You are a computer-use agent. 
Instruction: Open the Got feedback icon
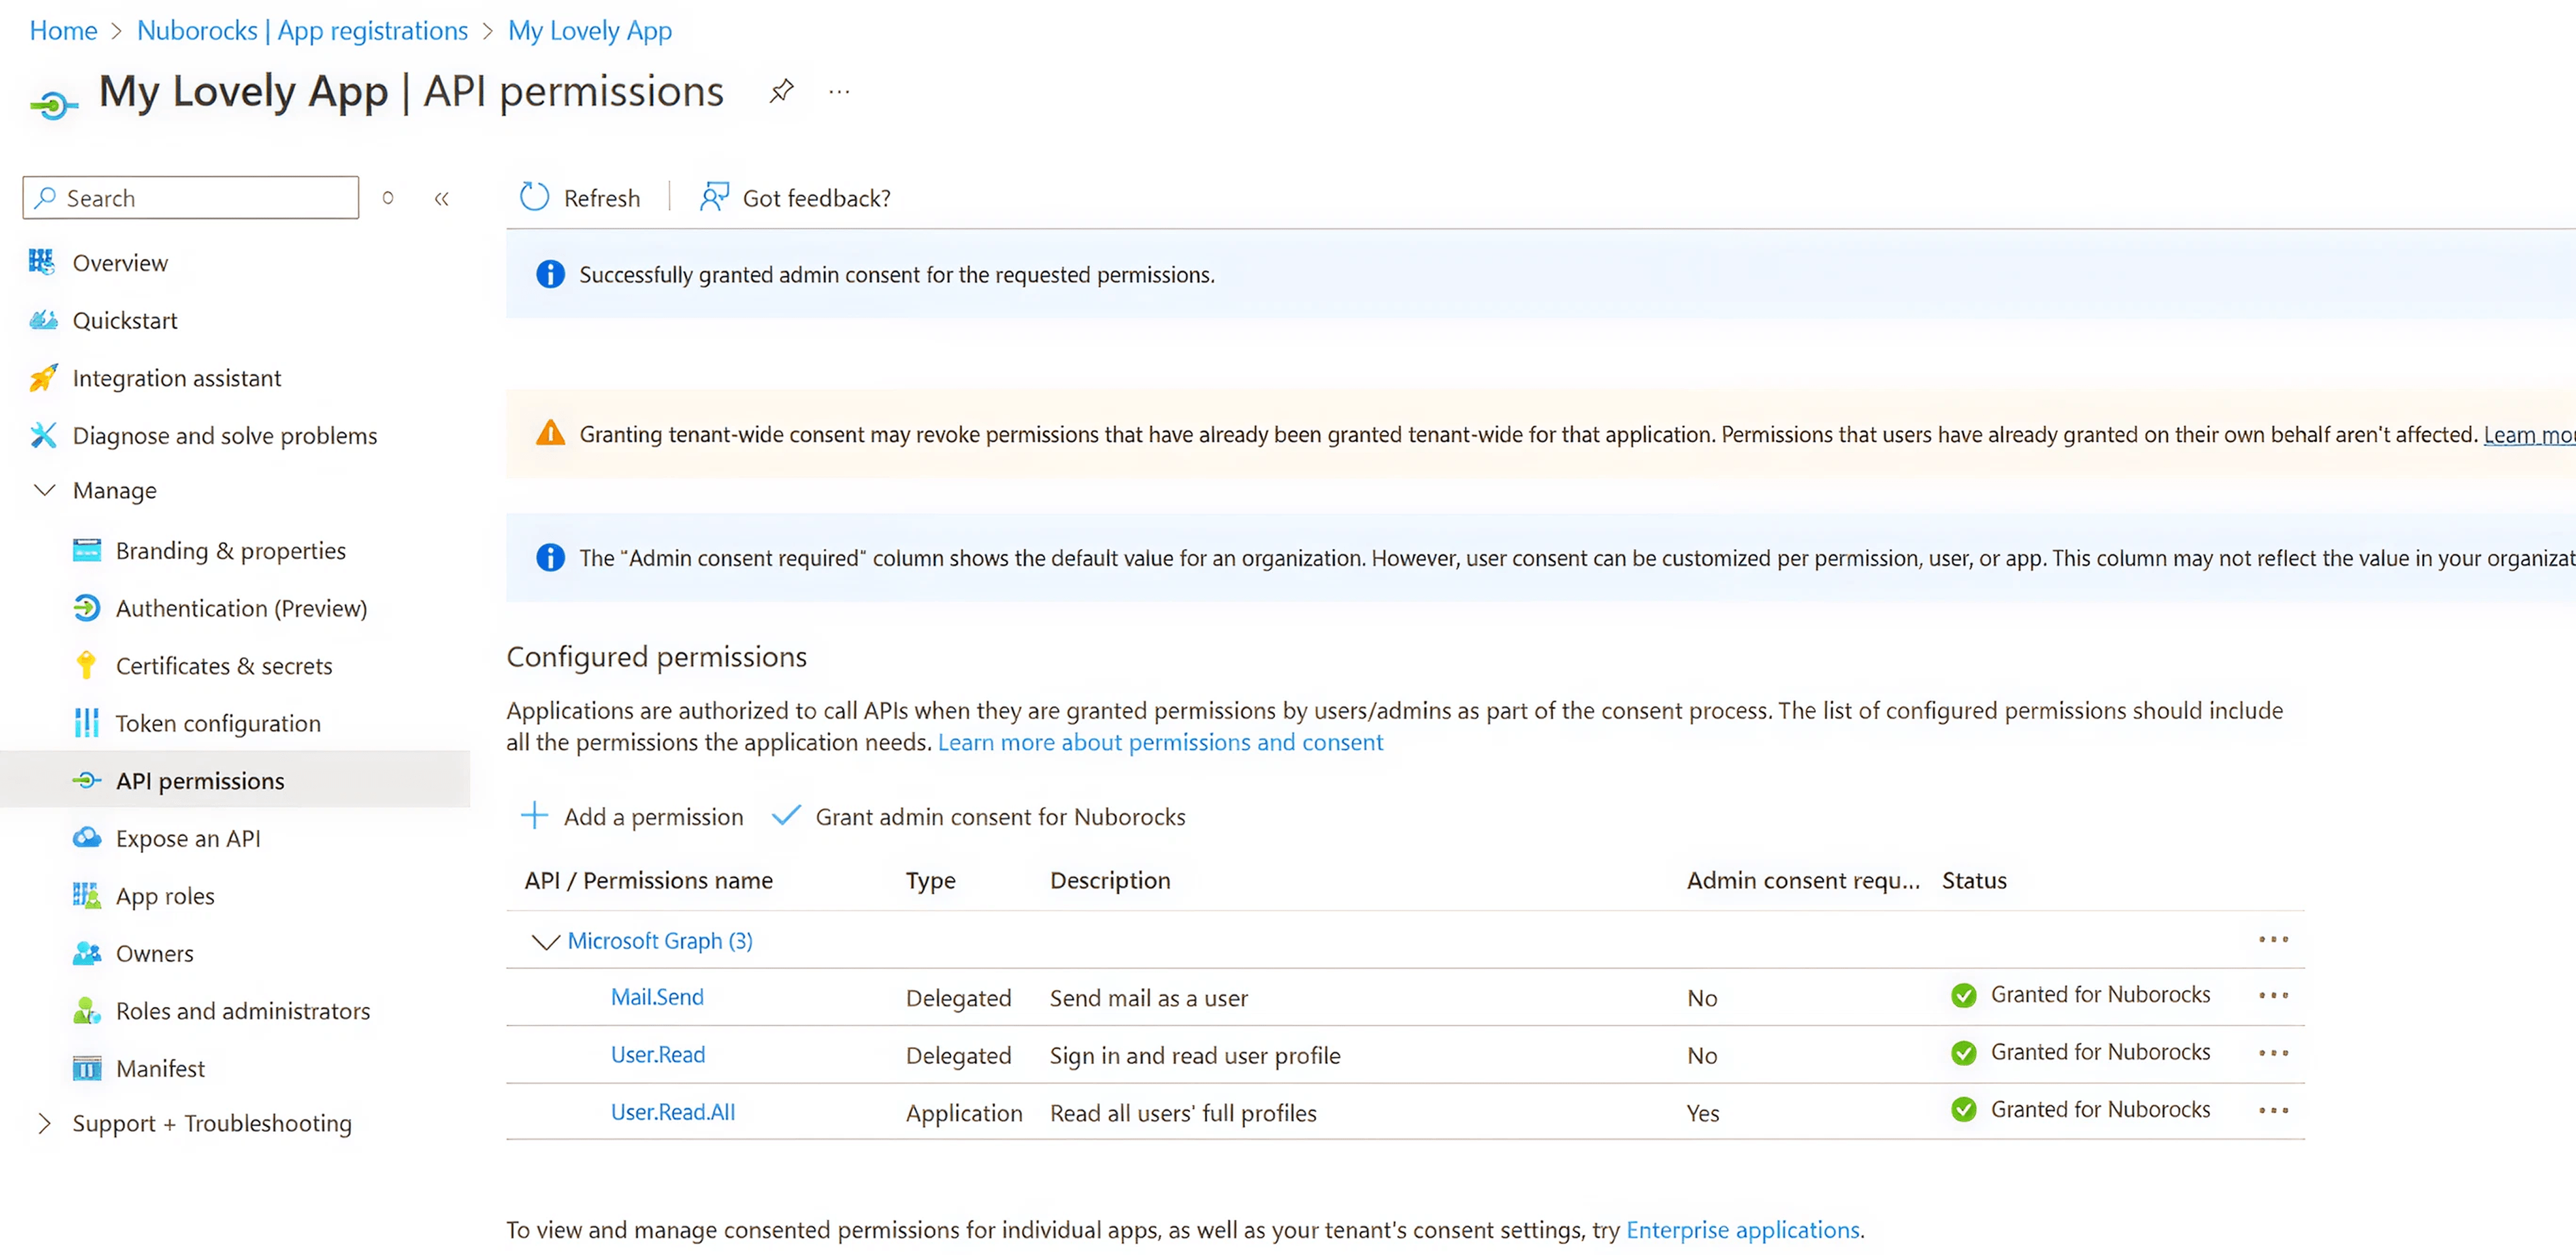pyautogui.click(x=713, y=197)
